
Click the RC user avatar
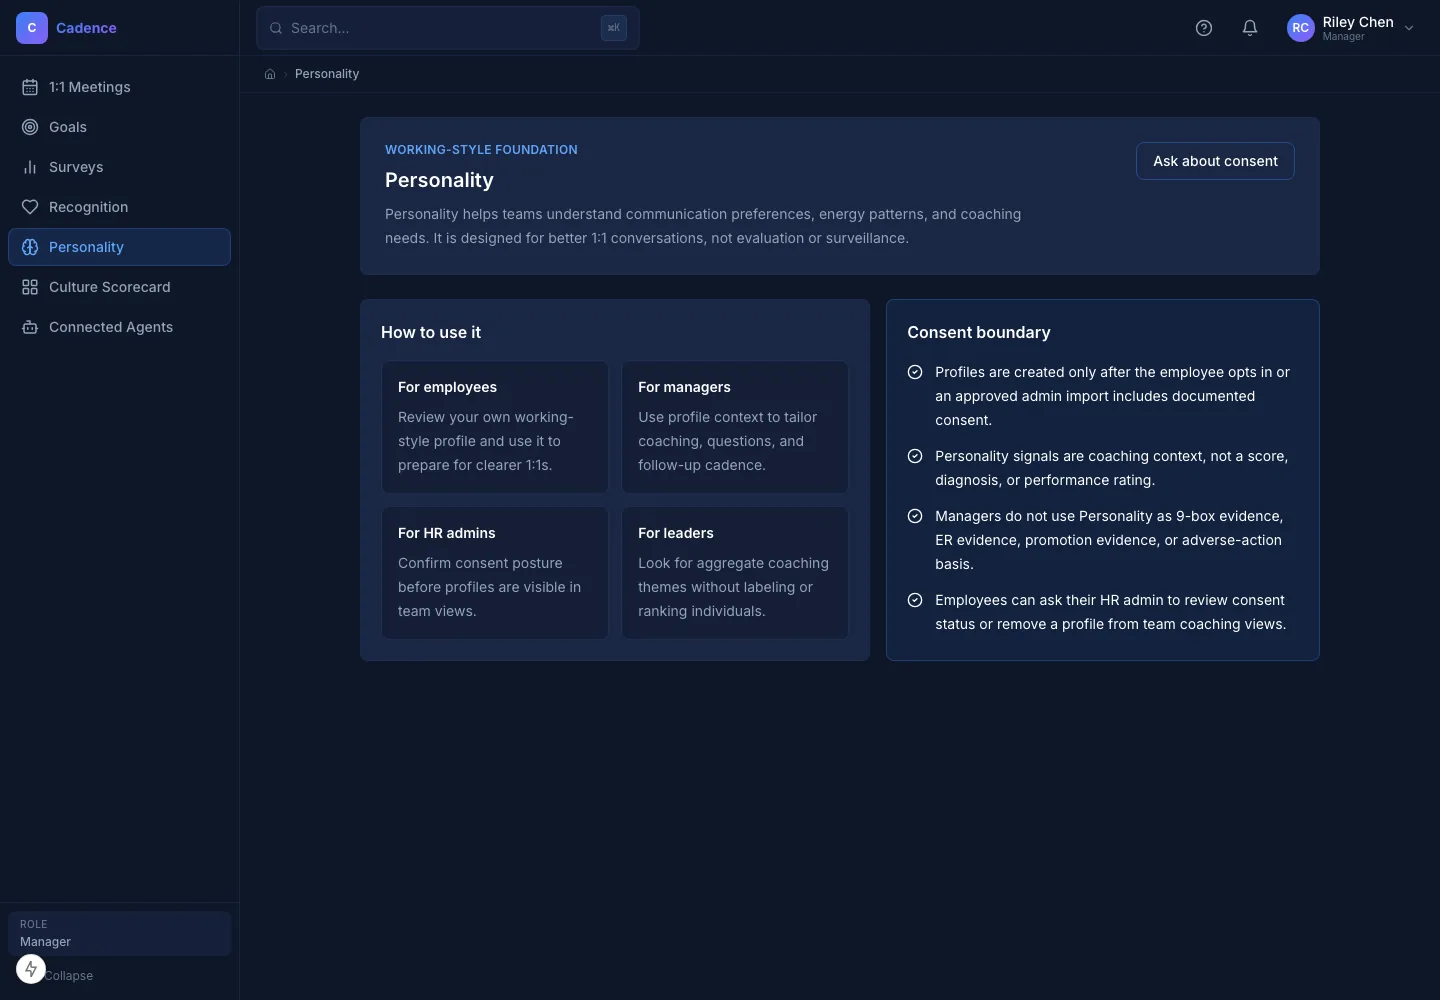[x=1301, y=28]
